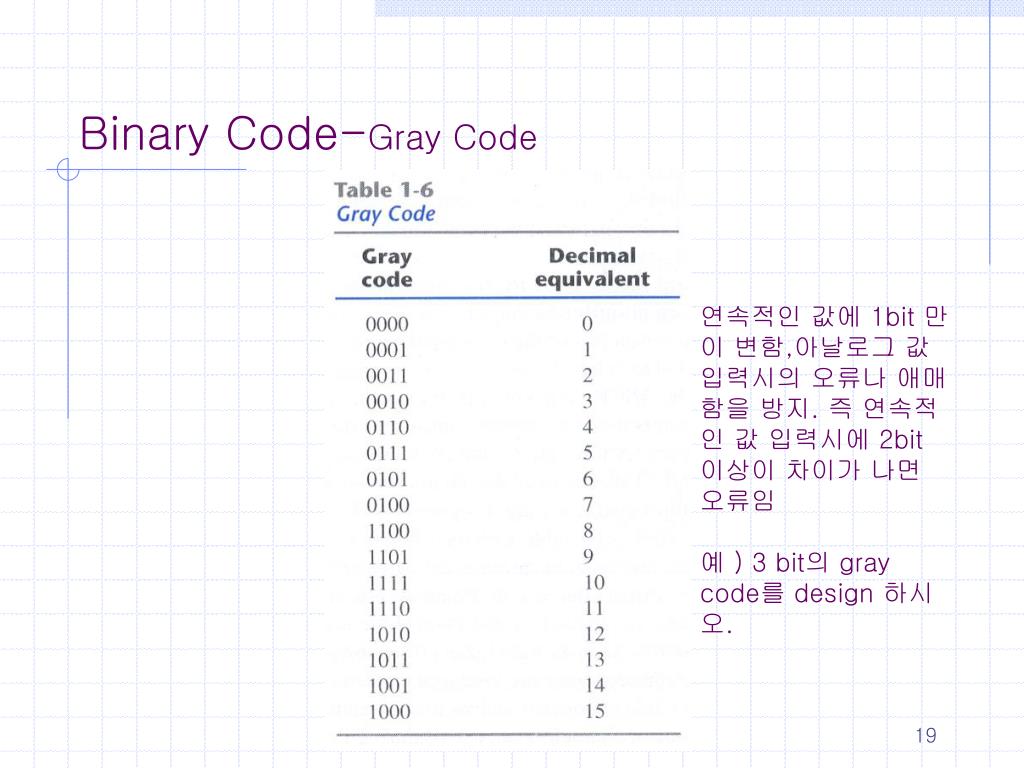Select the Gray code cell "0001"
Viewport: 1024px width, 768px height.
[387, 350]
